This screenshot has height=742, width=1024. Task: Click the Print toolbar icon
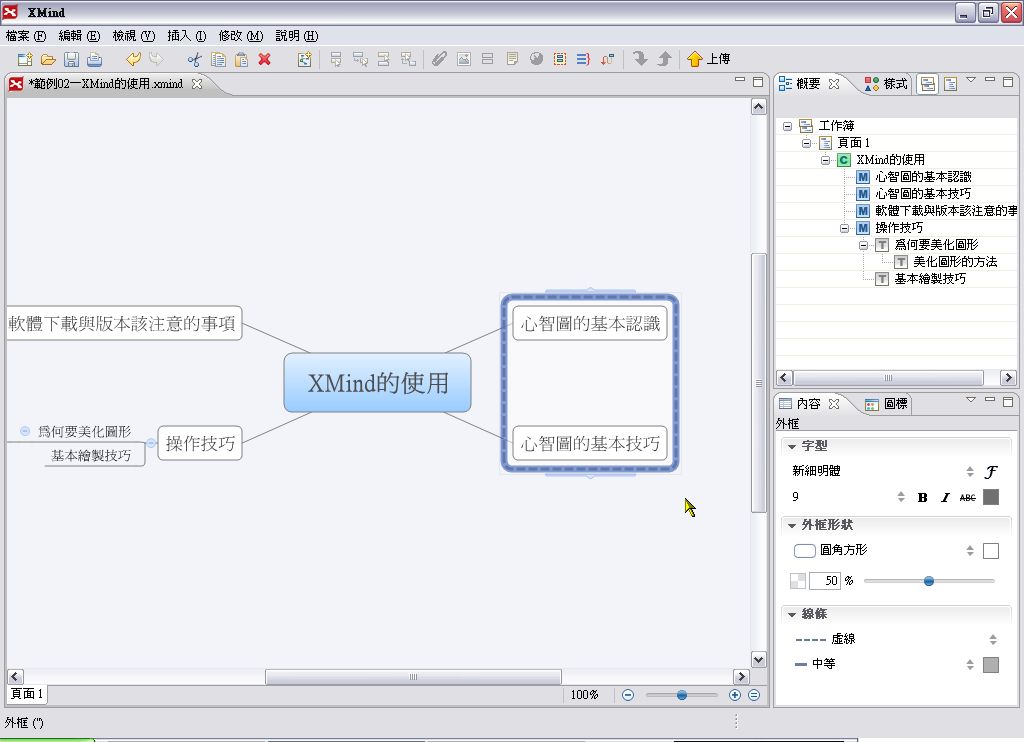(95, 59)
